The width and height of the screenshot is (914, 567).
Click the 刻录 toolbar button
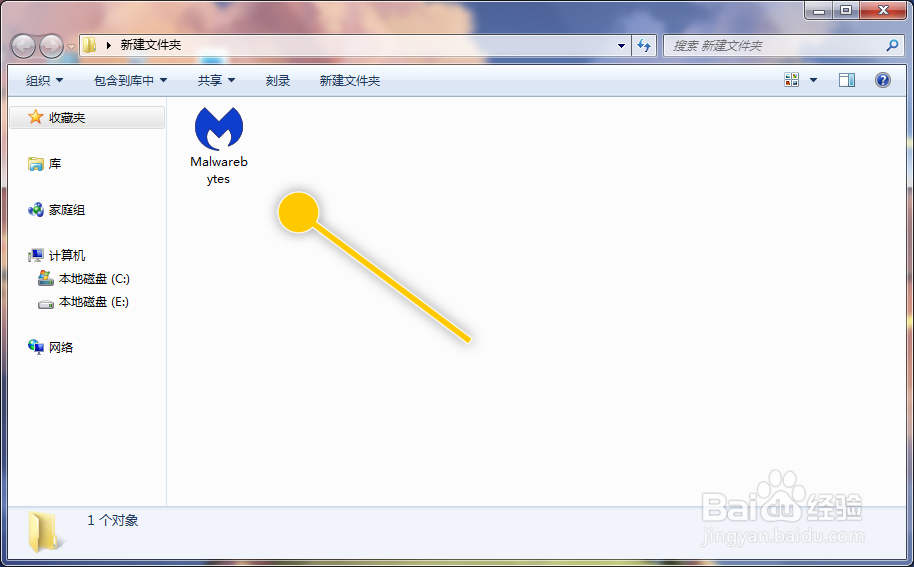[x=277, y=80]
